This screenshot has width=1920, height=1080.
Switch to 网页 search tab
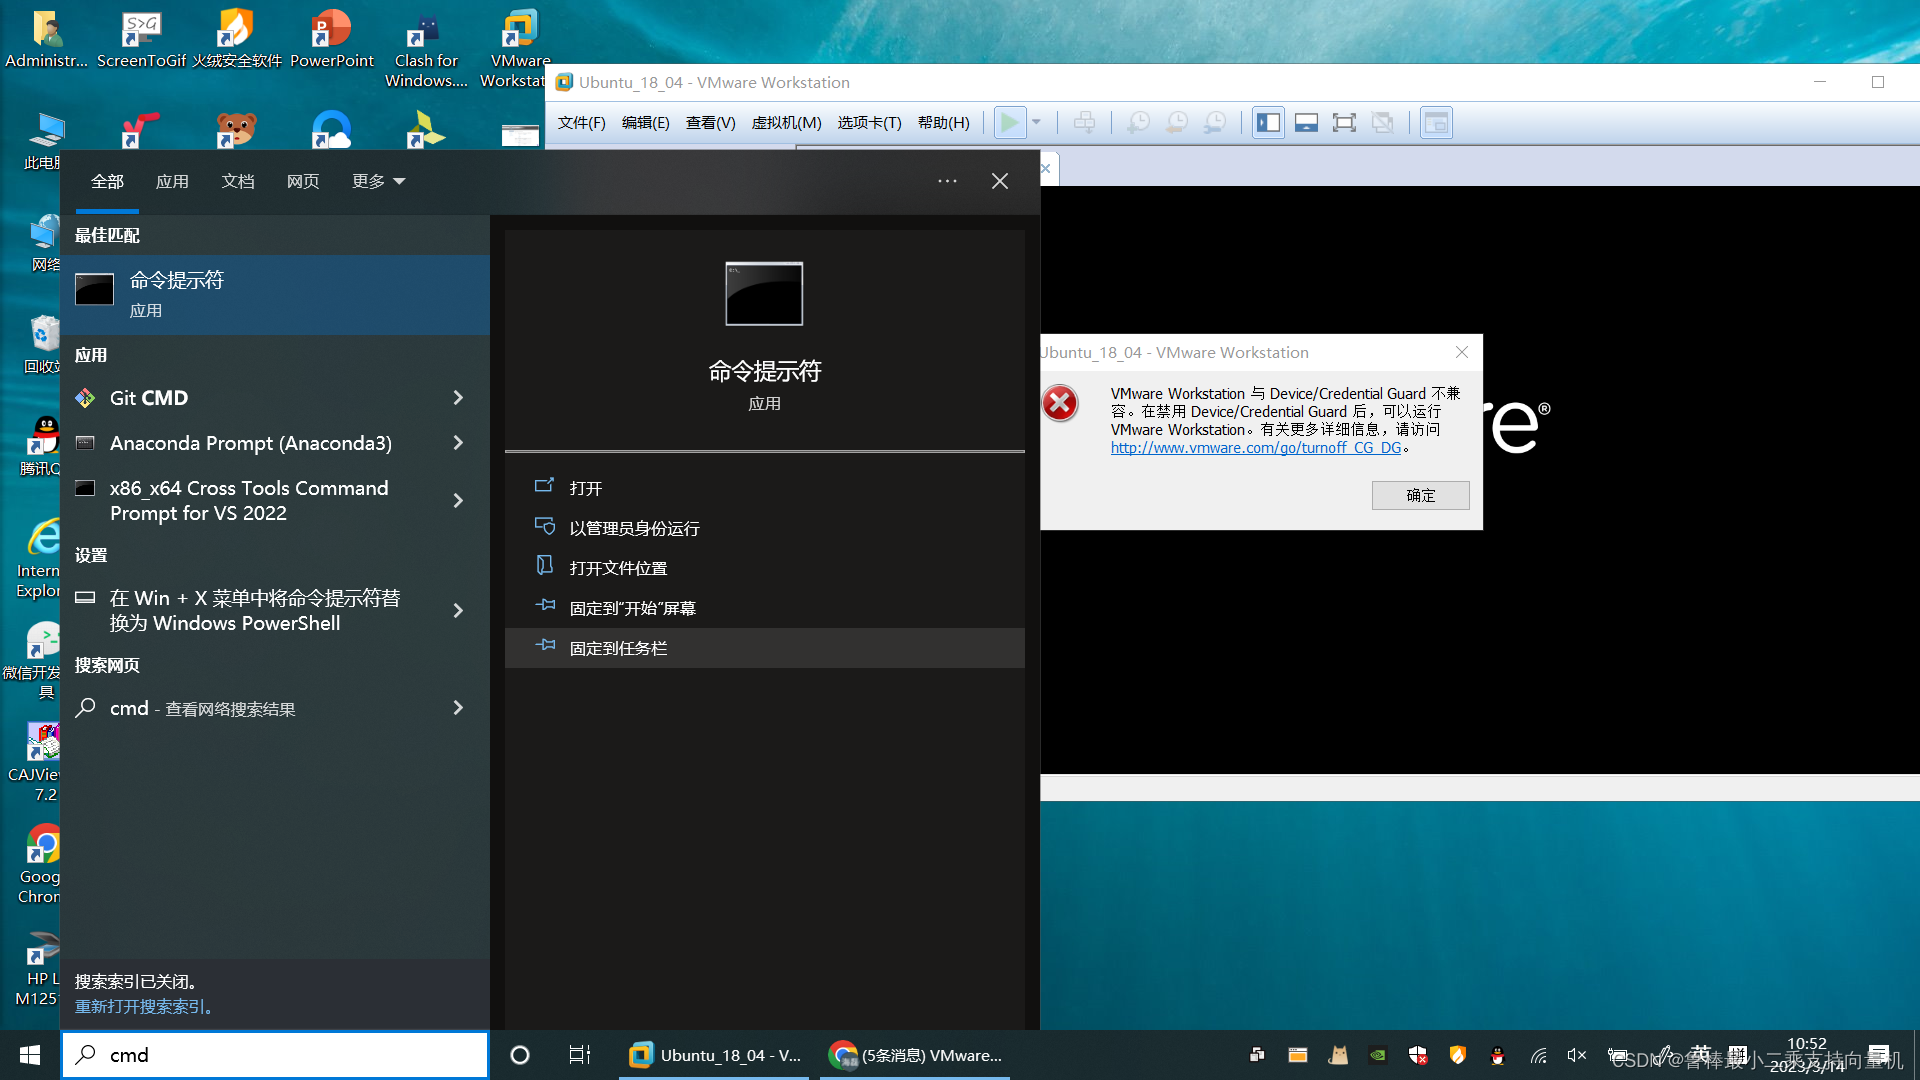(303, 181)
